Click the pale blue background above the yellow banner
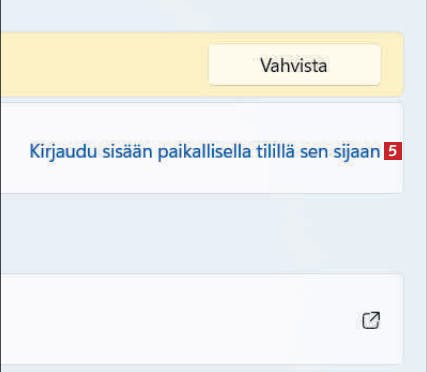The width and height of the screenshot is (427, 372). (202, 16)
